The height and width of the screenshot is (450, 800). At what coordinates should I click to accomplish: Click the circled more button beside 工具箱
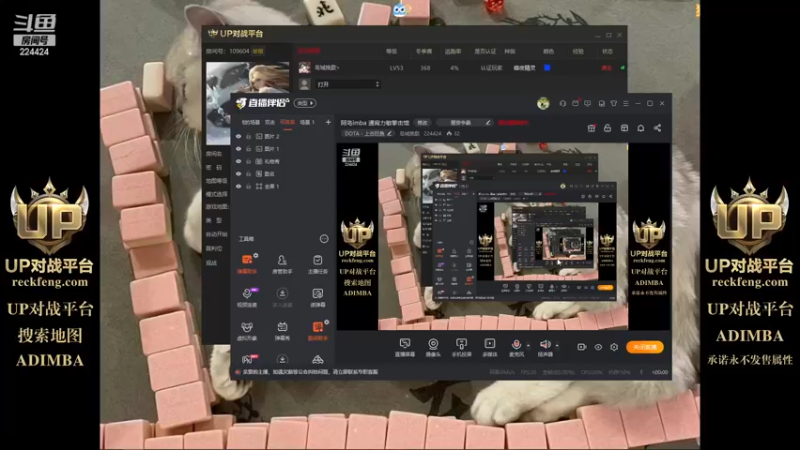point(324,239)
